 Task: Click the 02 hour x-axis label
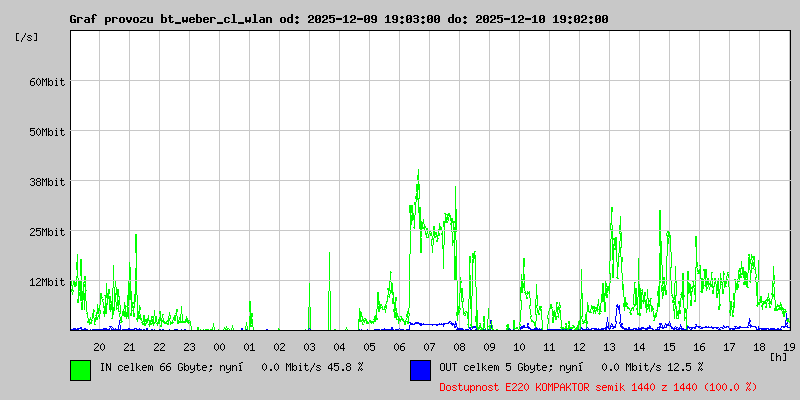coord(280,347)
